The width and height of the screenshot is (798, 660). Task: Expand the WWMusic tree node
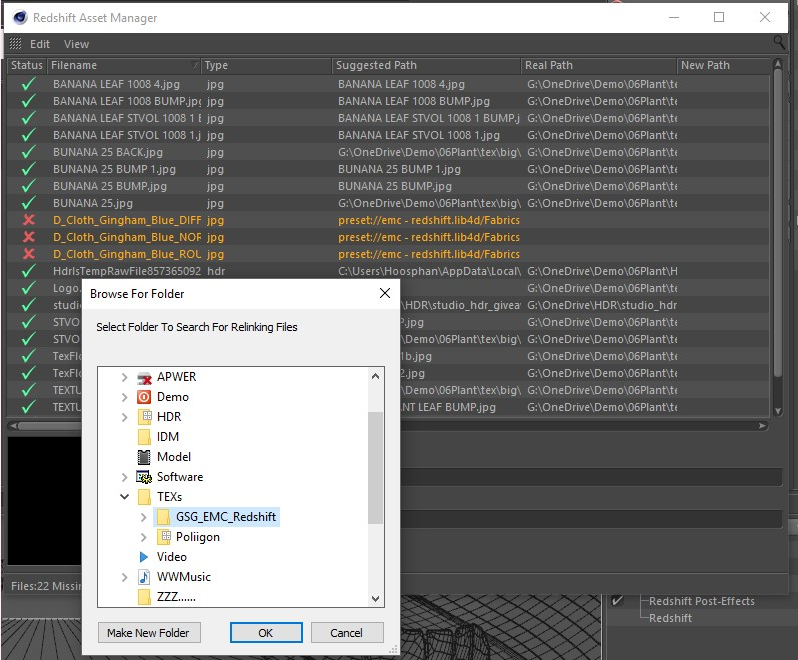tap(124, 577)
